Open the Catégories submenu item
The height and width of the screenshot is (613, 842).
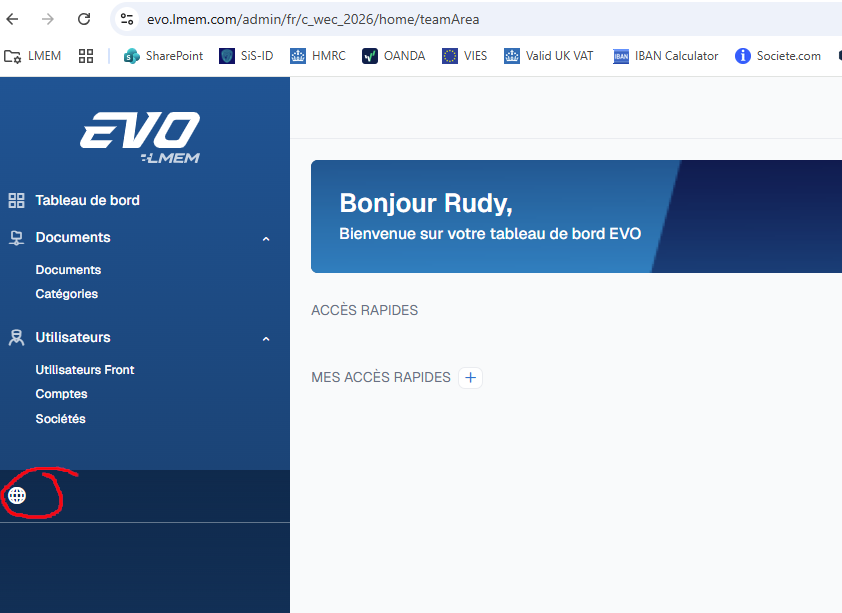tap(66, 294)
